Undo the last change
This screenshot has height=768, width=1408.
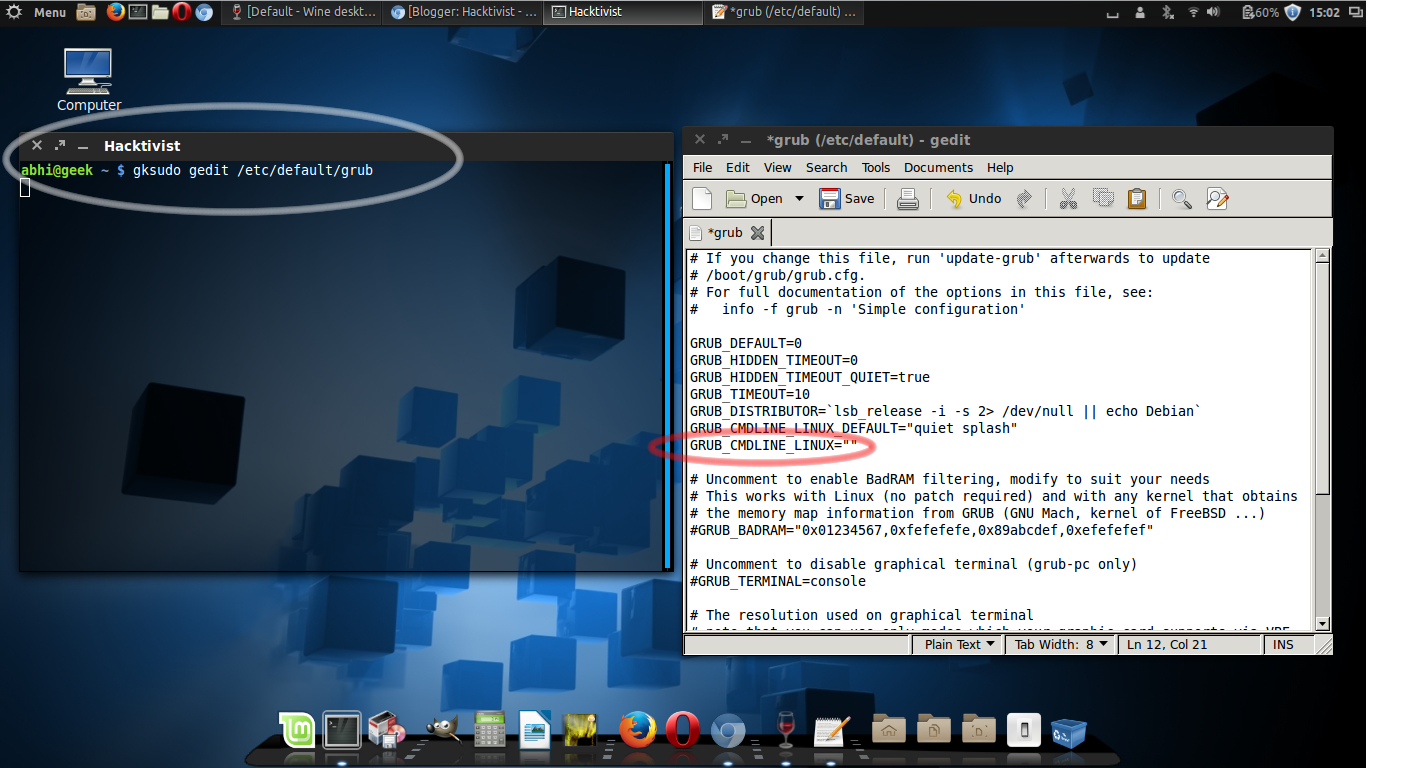click(973, 198)
